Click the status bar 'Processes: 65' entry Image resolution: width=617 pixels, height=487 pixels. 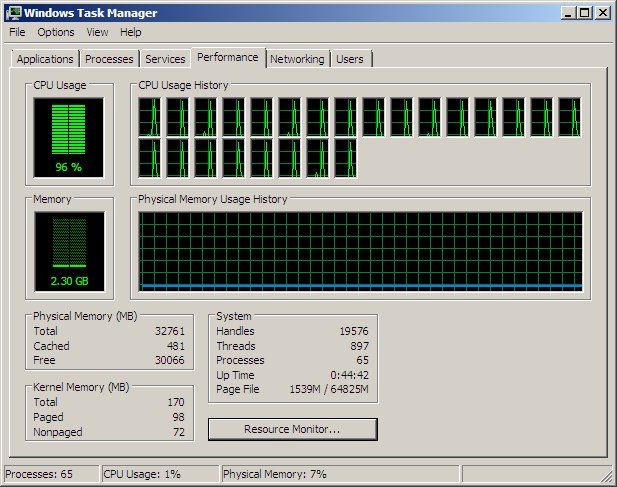[x=51, y=474]
